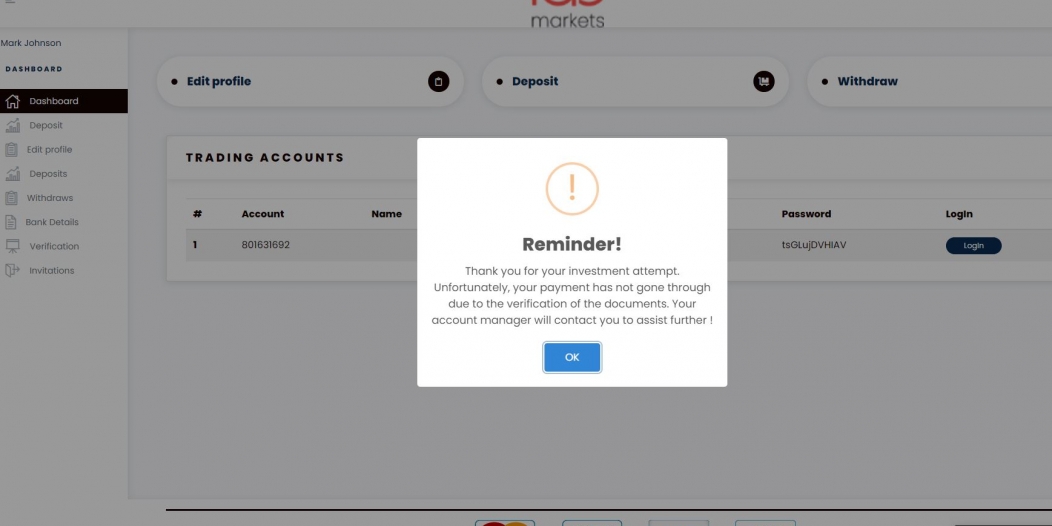The width and height of the screenshot is (1052, 526).
Task: Click the round clipboard icon on Edit profile card
Action: tap(439, 82)
